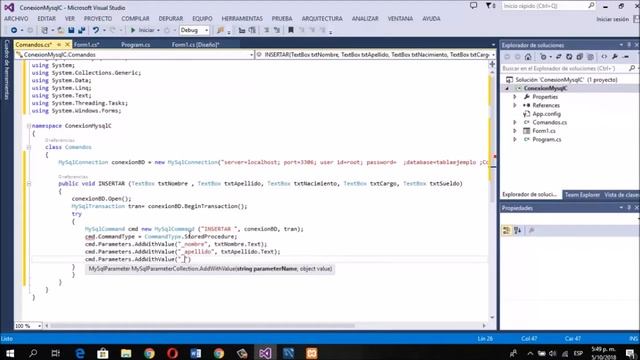This screenshot has height=360, width=640.
Task: Click the split editor icon above scrollbar
Action: [x=492, y=64]
